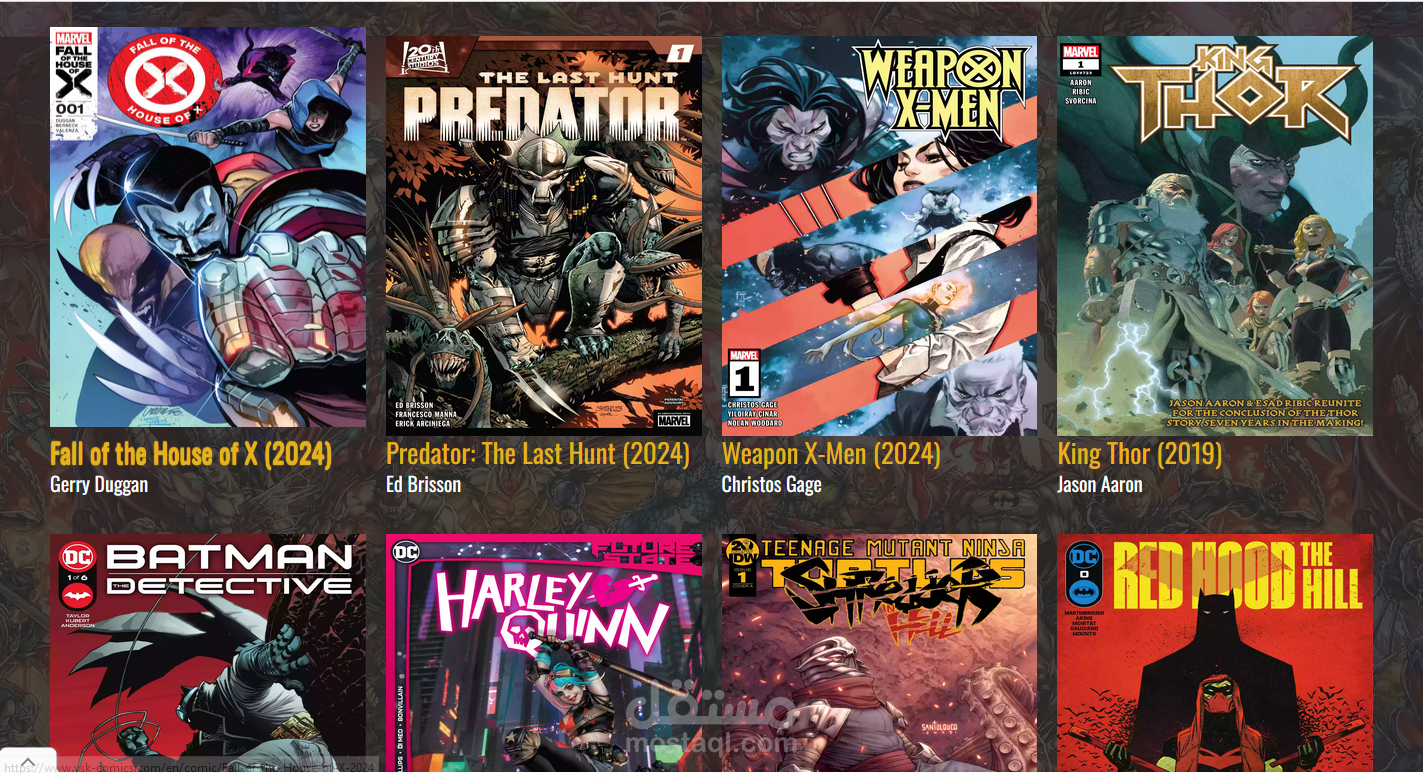Click the King Thor (2019) title link

[x=1140, y=454]
